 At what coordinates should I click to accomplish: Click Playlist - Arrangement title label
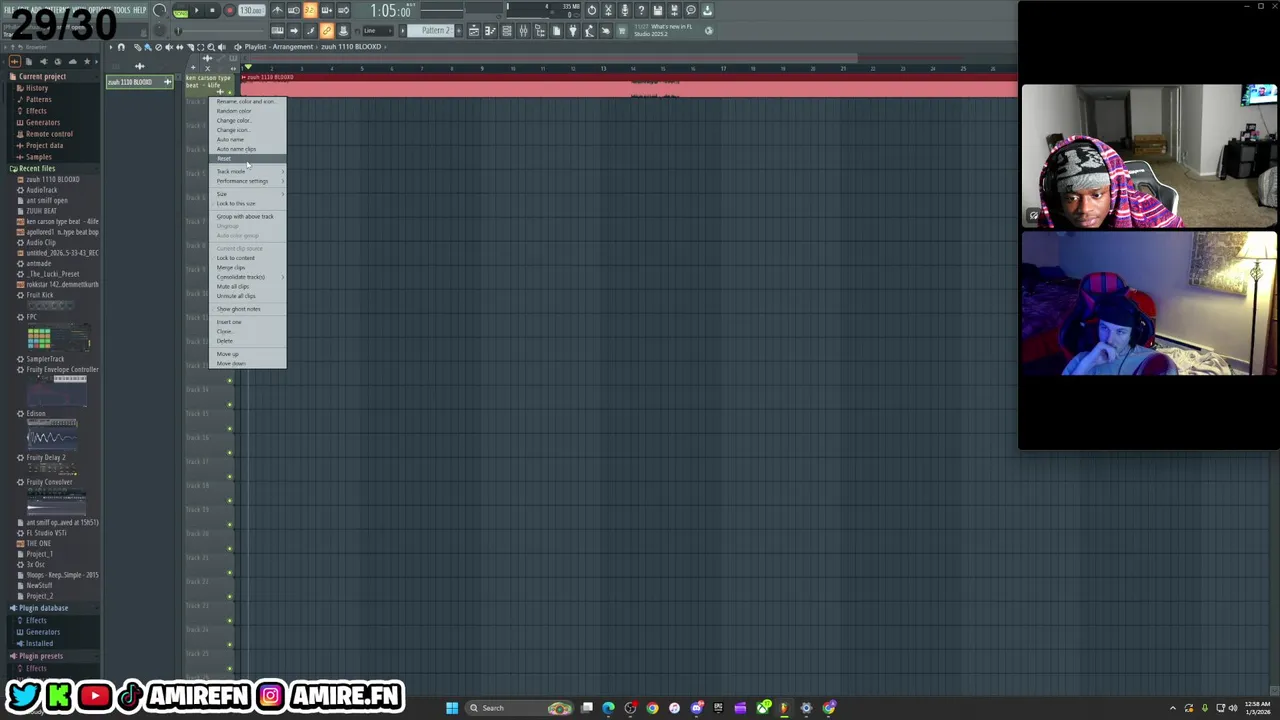click(x=278, y=47)
